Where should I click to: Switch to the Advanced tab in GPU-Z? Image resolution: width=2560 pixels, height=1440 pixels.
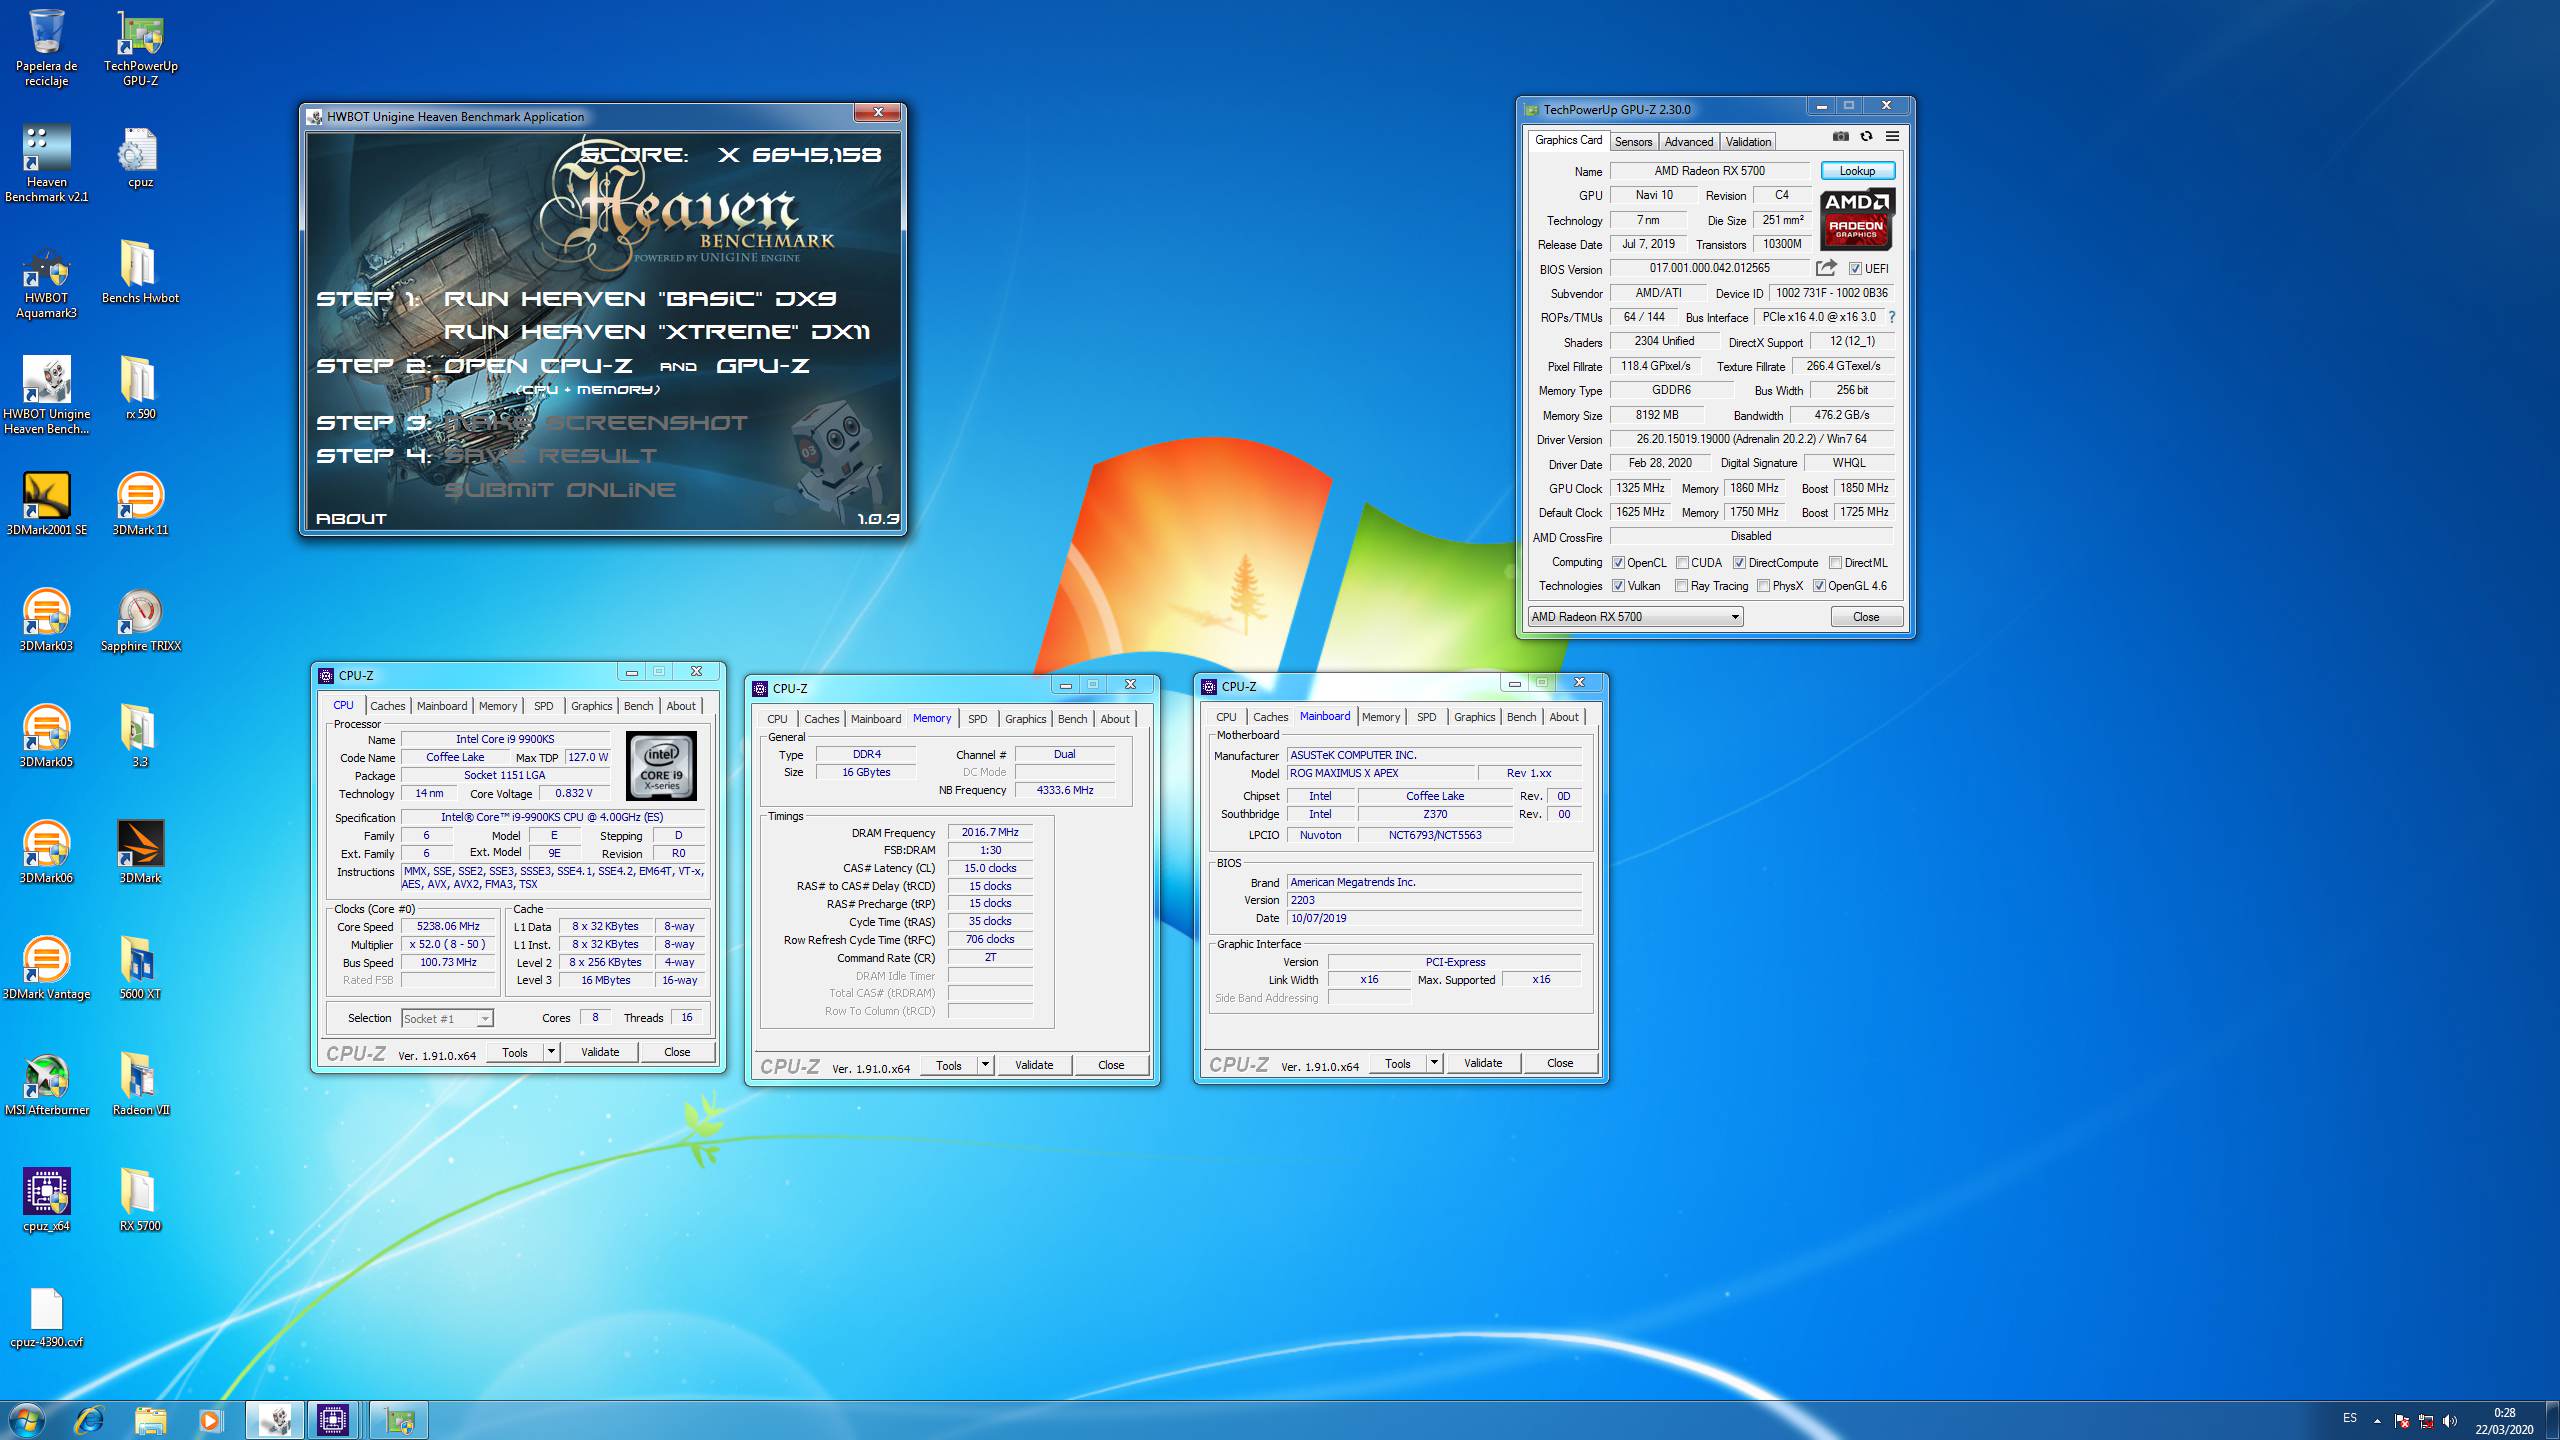[1689, 142]
